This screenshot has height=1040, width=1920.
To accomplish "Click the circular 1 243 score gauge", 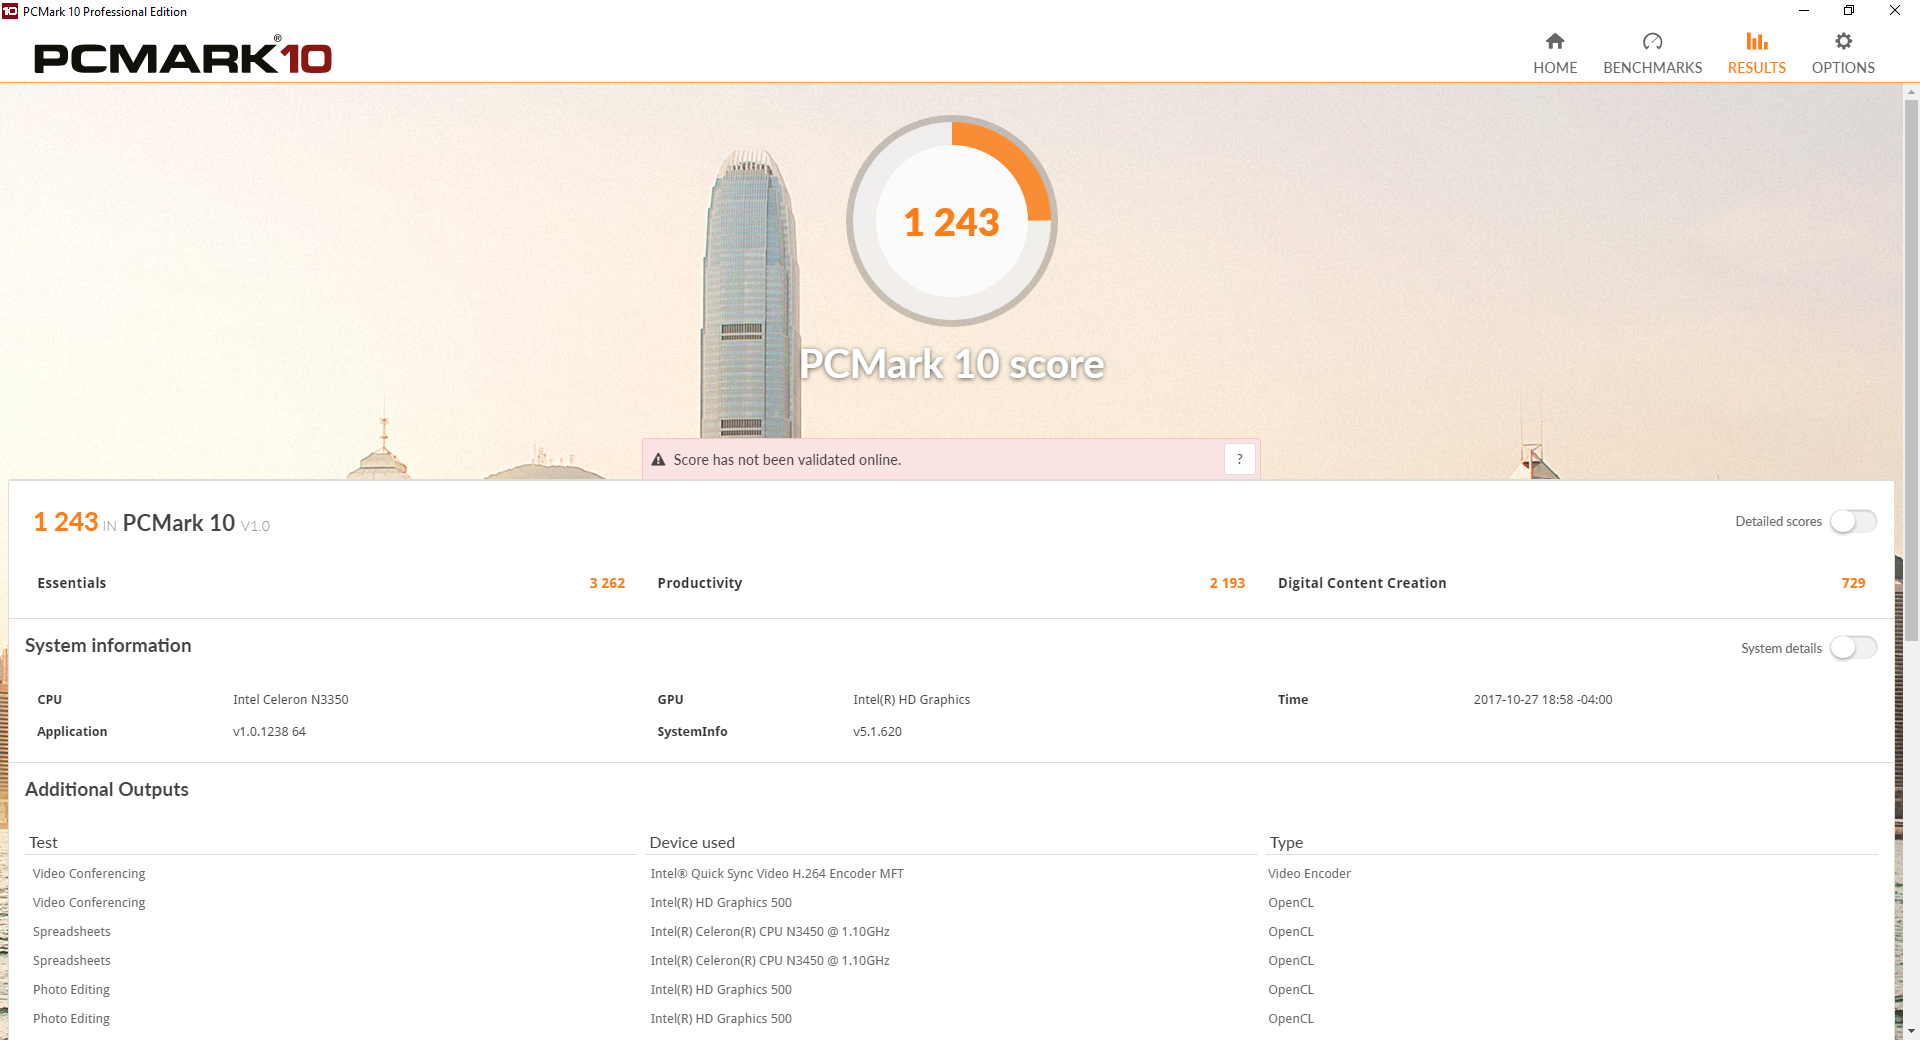I will (952, 221).
